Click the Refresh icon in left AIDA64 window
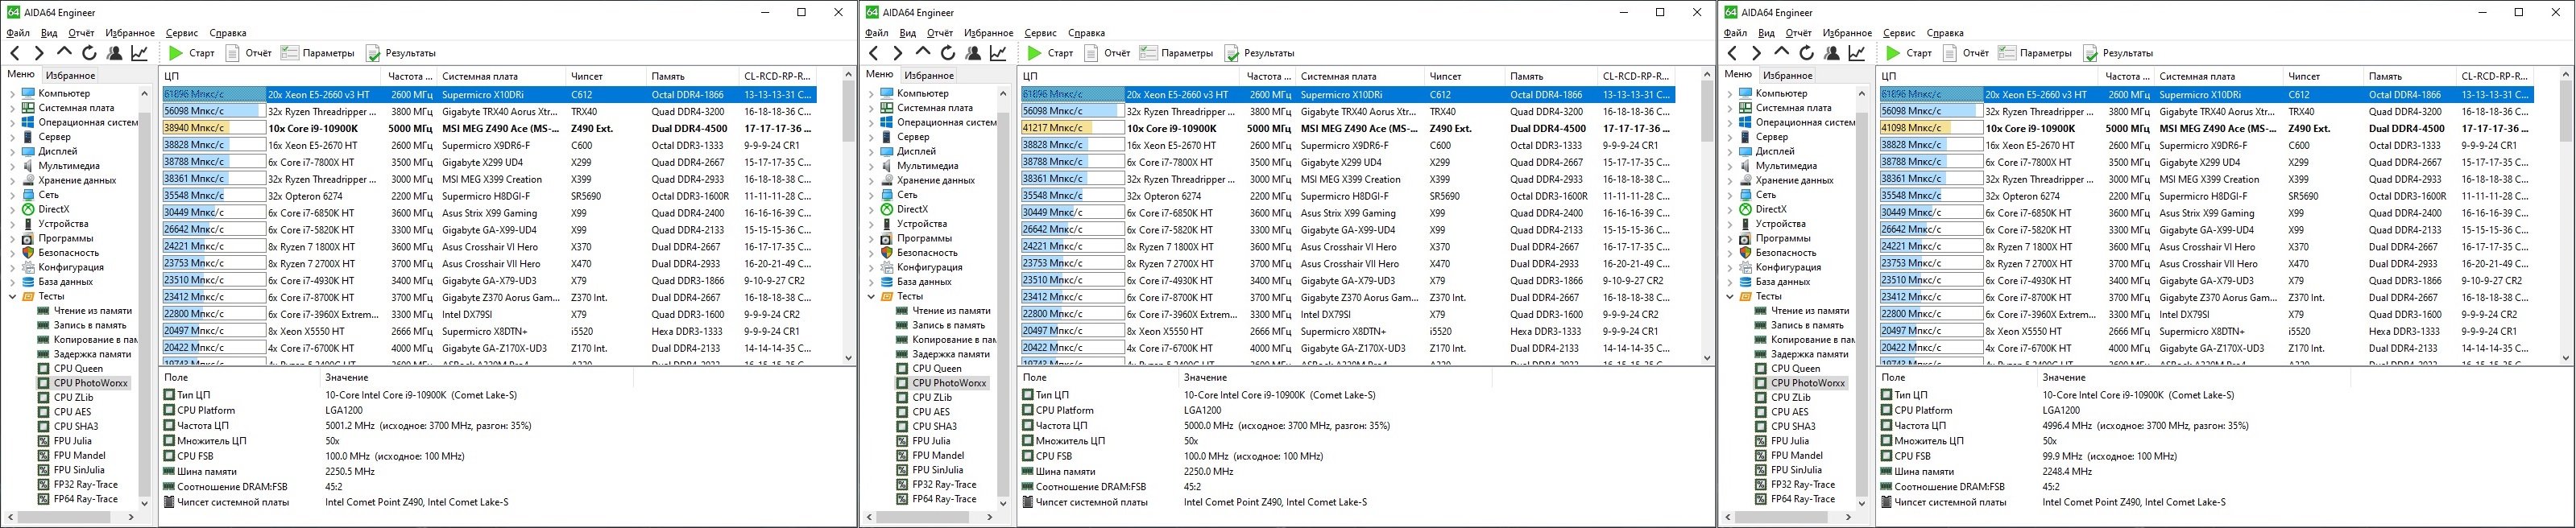The width and height of the screenshot is (2576, 528). click(x=89, y=53)
